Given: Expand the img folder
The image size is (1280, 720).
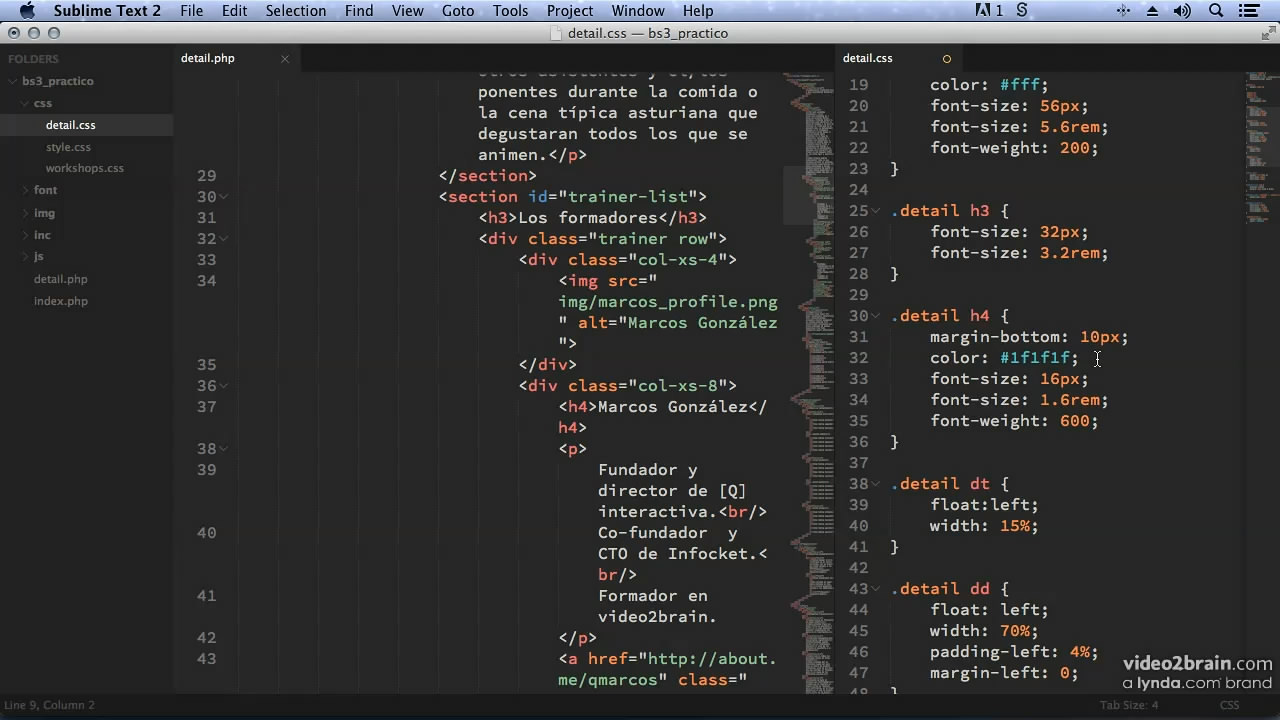Looking at the screenshot, I should click(x=25, y=213).
